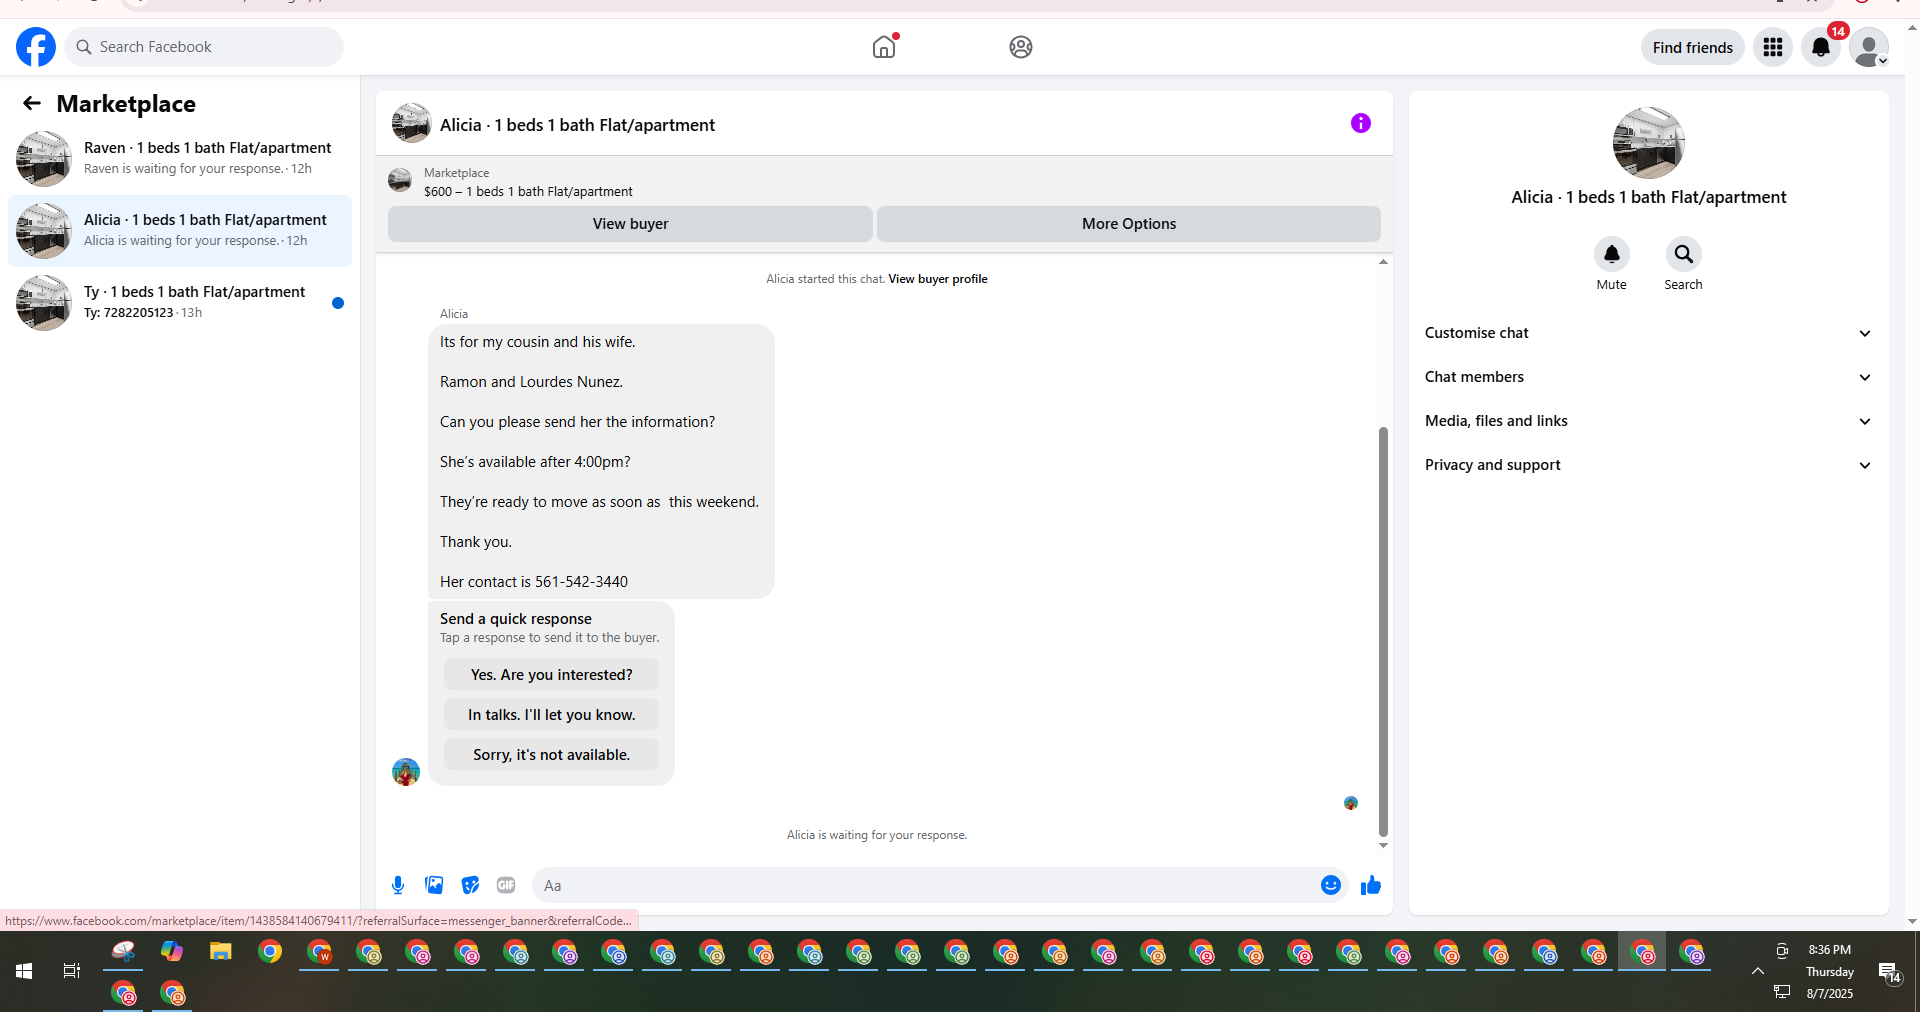Click the Find friends button
Image resolution: width=1920 pixels, height=1012 pixels.
(1692, 47)
